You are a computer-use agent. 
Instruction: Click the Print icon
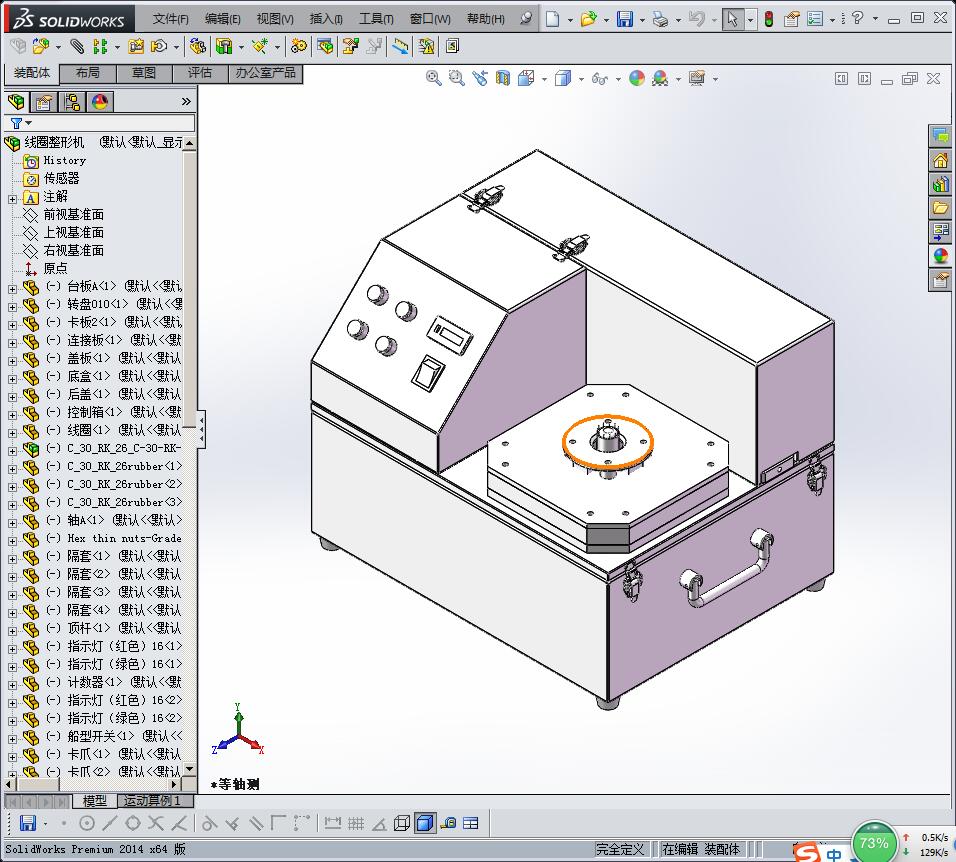660,19
